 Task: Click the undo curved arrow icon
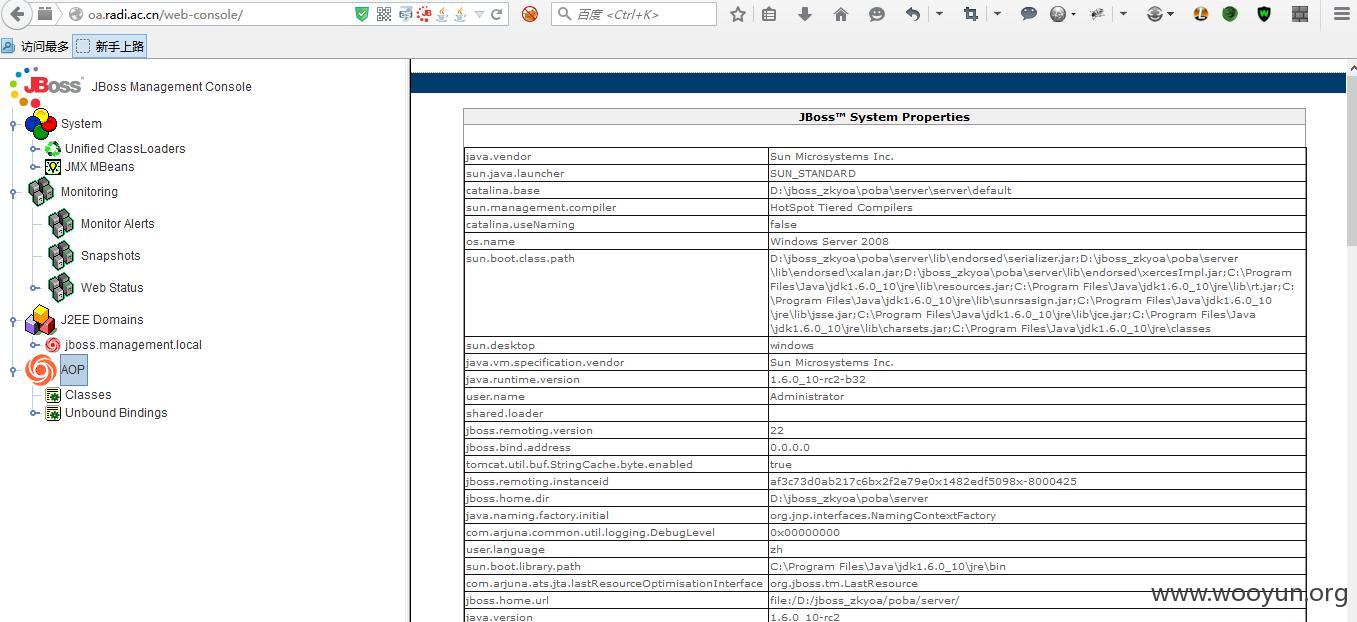click(913, 14)
